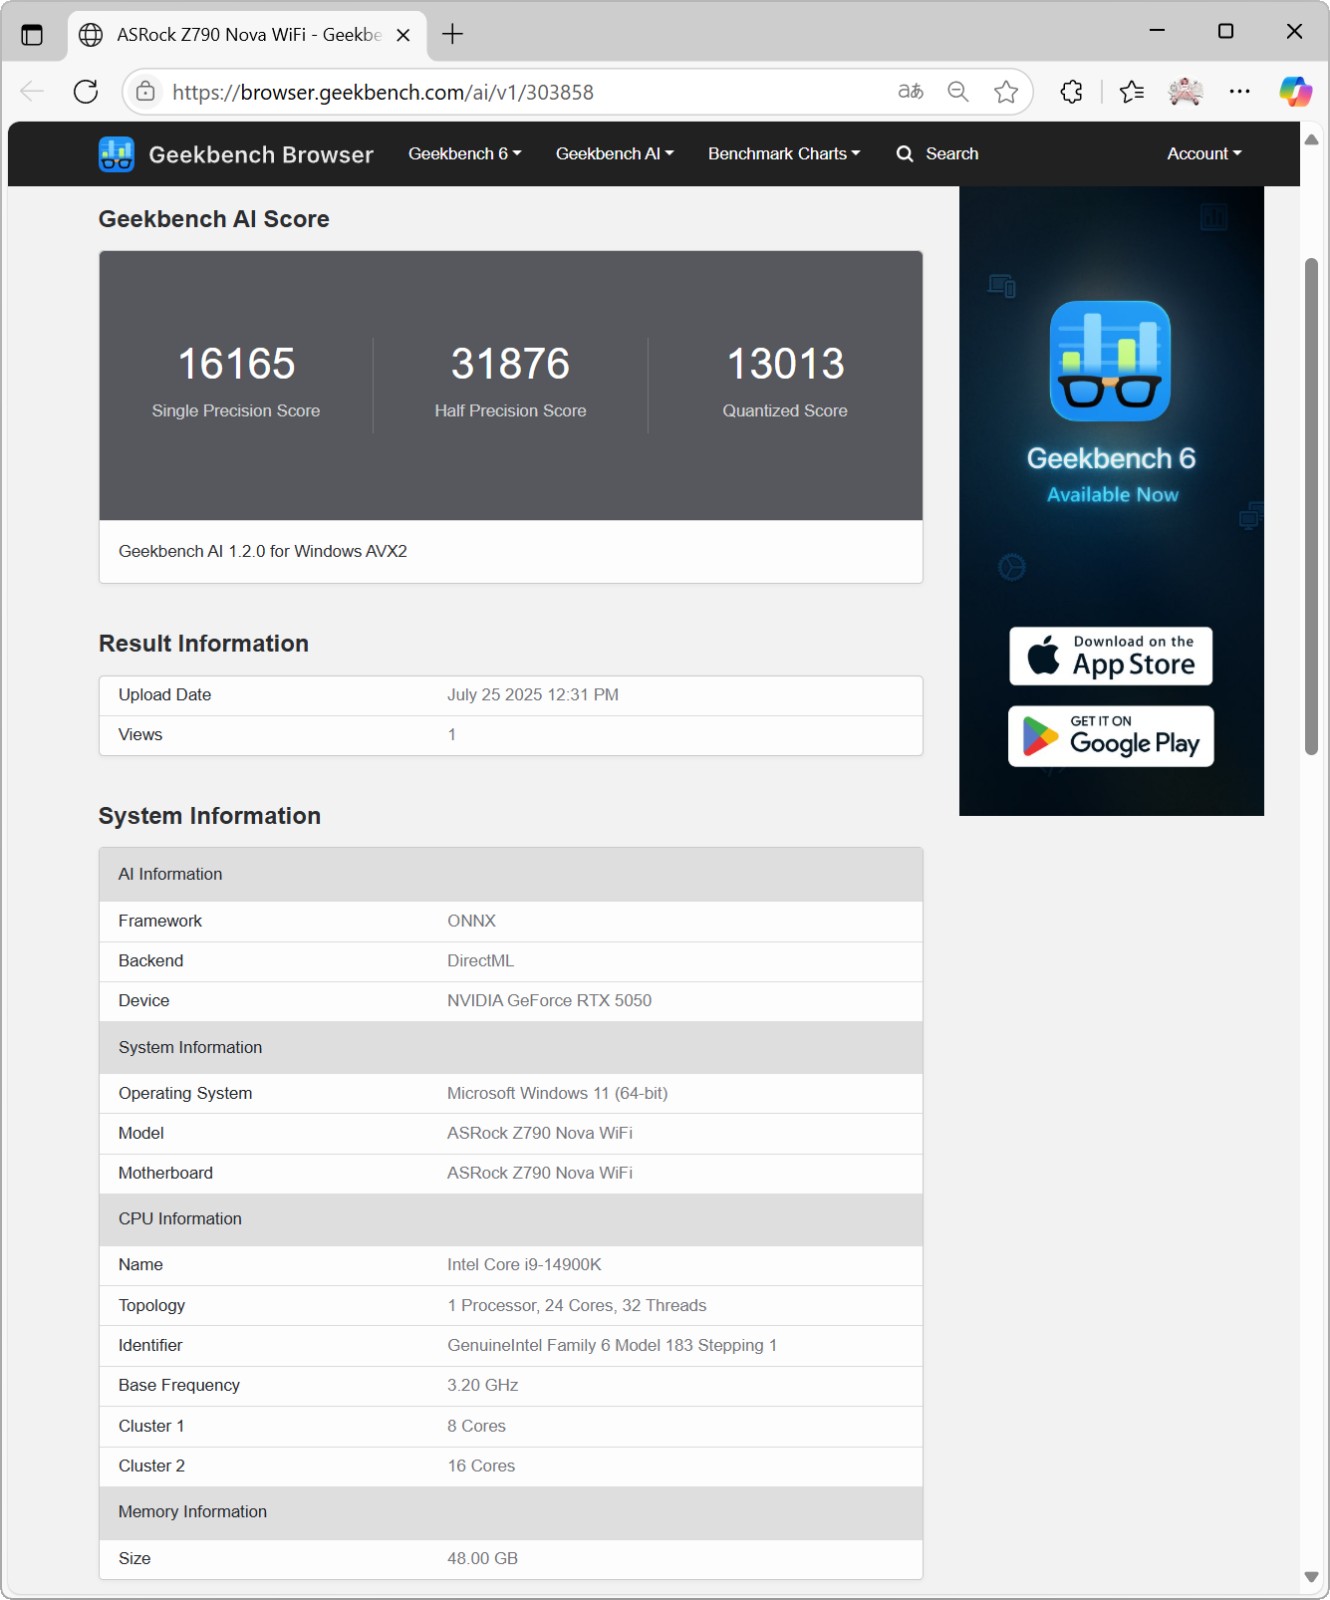Expand the Geekbench 6 dropdown menu
Viewport: 1330px width, 1600px height.
(x=465, y=154)
